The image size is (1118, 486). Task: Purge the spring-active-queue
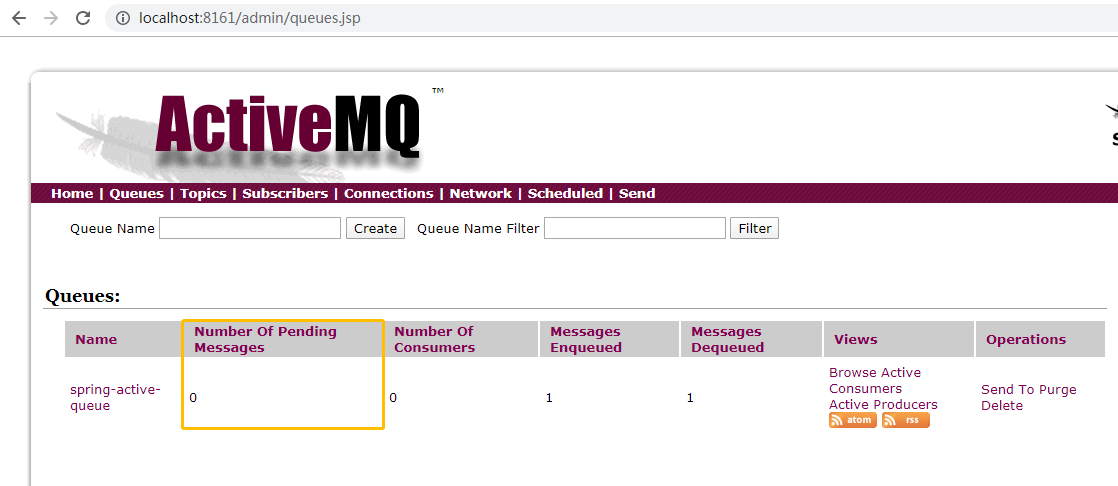coord(1057,390)
